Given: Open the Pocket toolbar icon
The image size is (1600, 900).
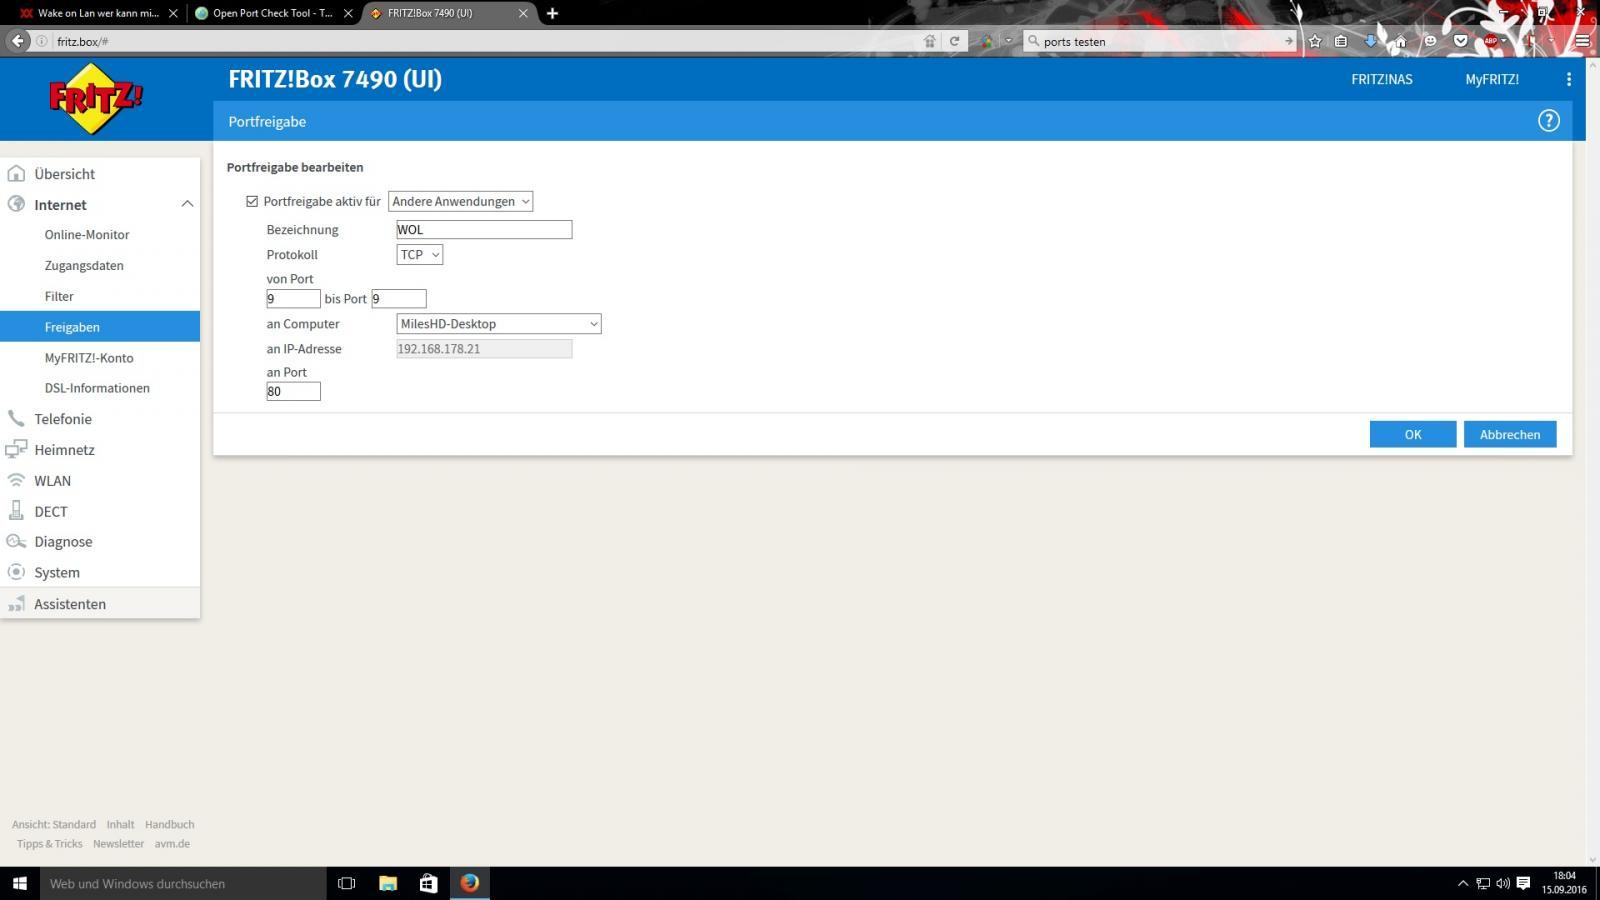Looking at the screenshot, I should pyautogui.click(x=1461, y=41).
